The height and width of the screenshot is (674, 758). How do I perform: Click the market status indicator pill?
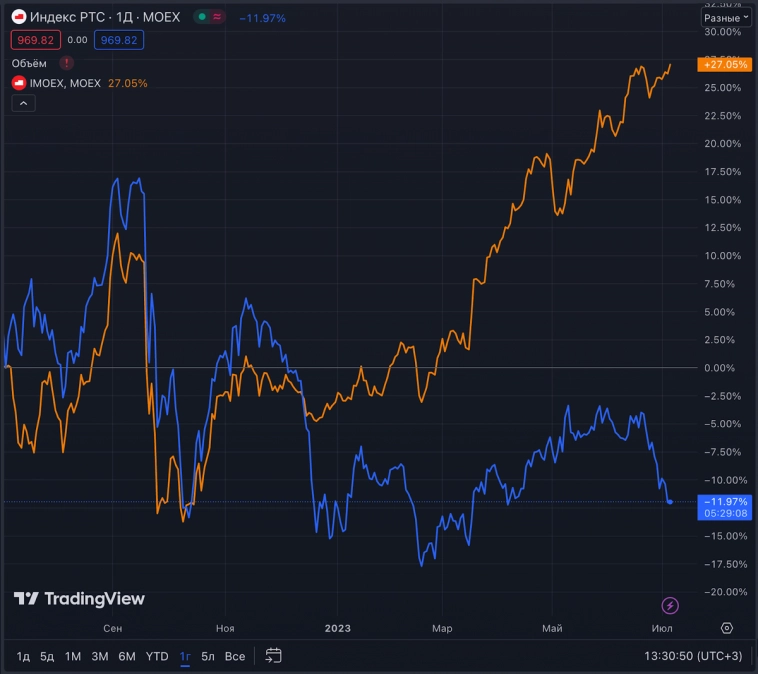point(210,18)
